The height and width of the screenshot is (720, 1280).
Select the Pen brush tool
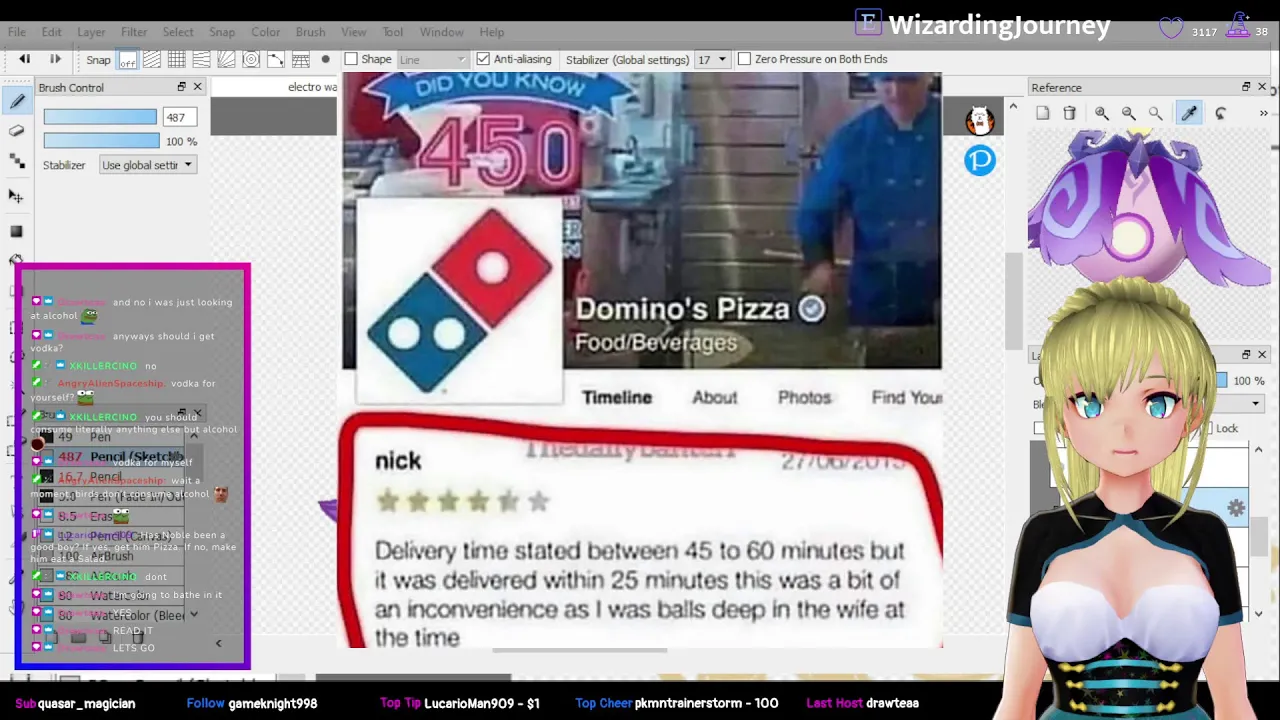click(x=17, y=101)
